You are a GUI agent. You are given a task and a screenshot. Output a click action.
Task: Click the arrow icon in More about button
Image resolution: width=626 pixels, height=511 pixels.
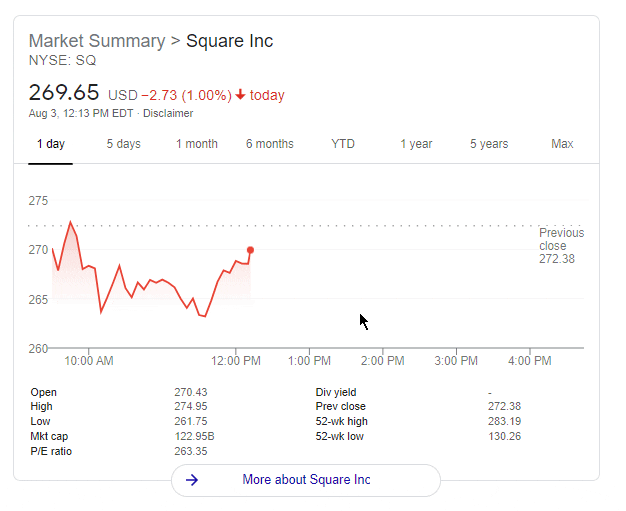coord(192,479)
